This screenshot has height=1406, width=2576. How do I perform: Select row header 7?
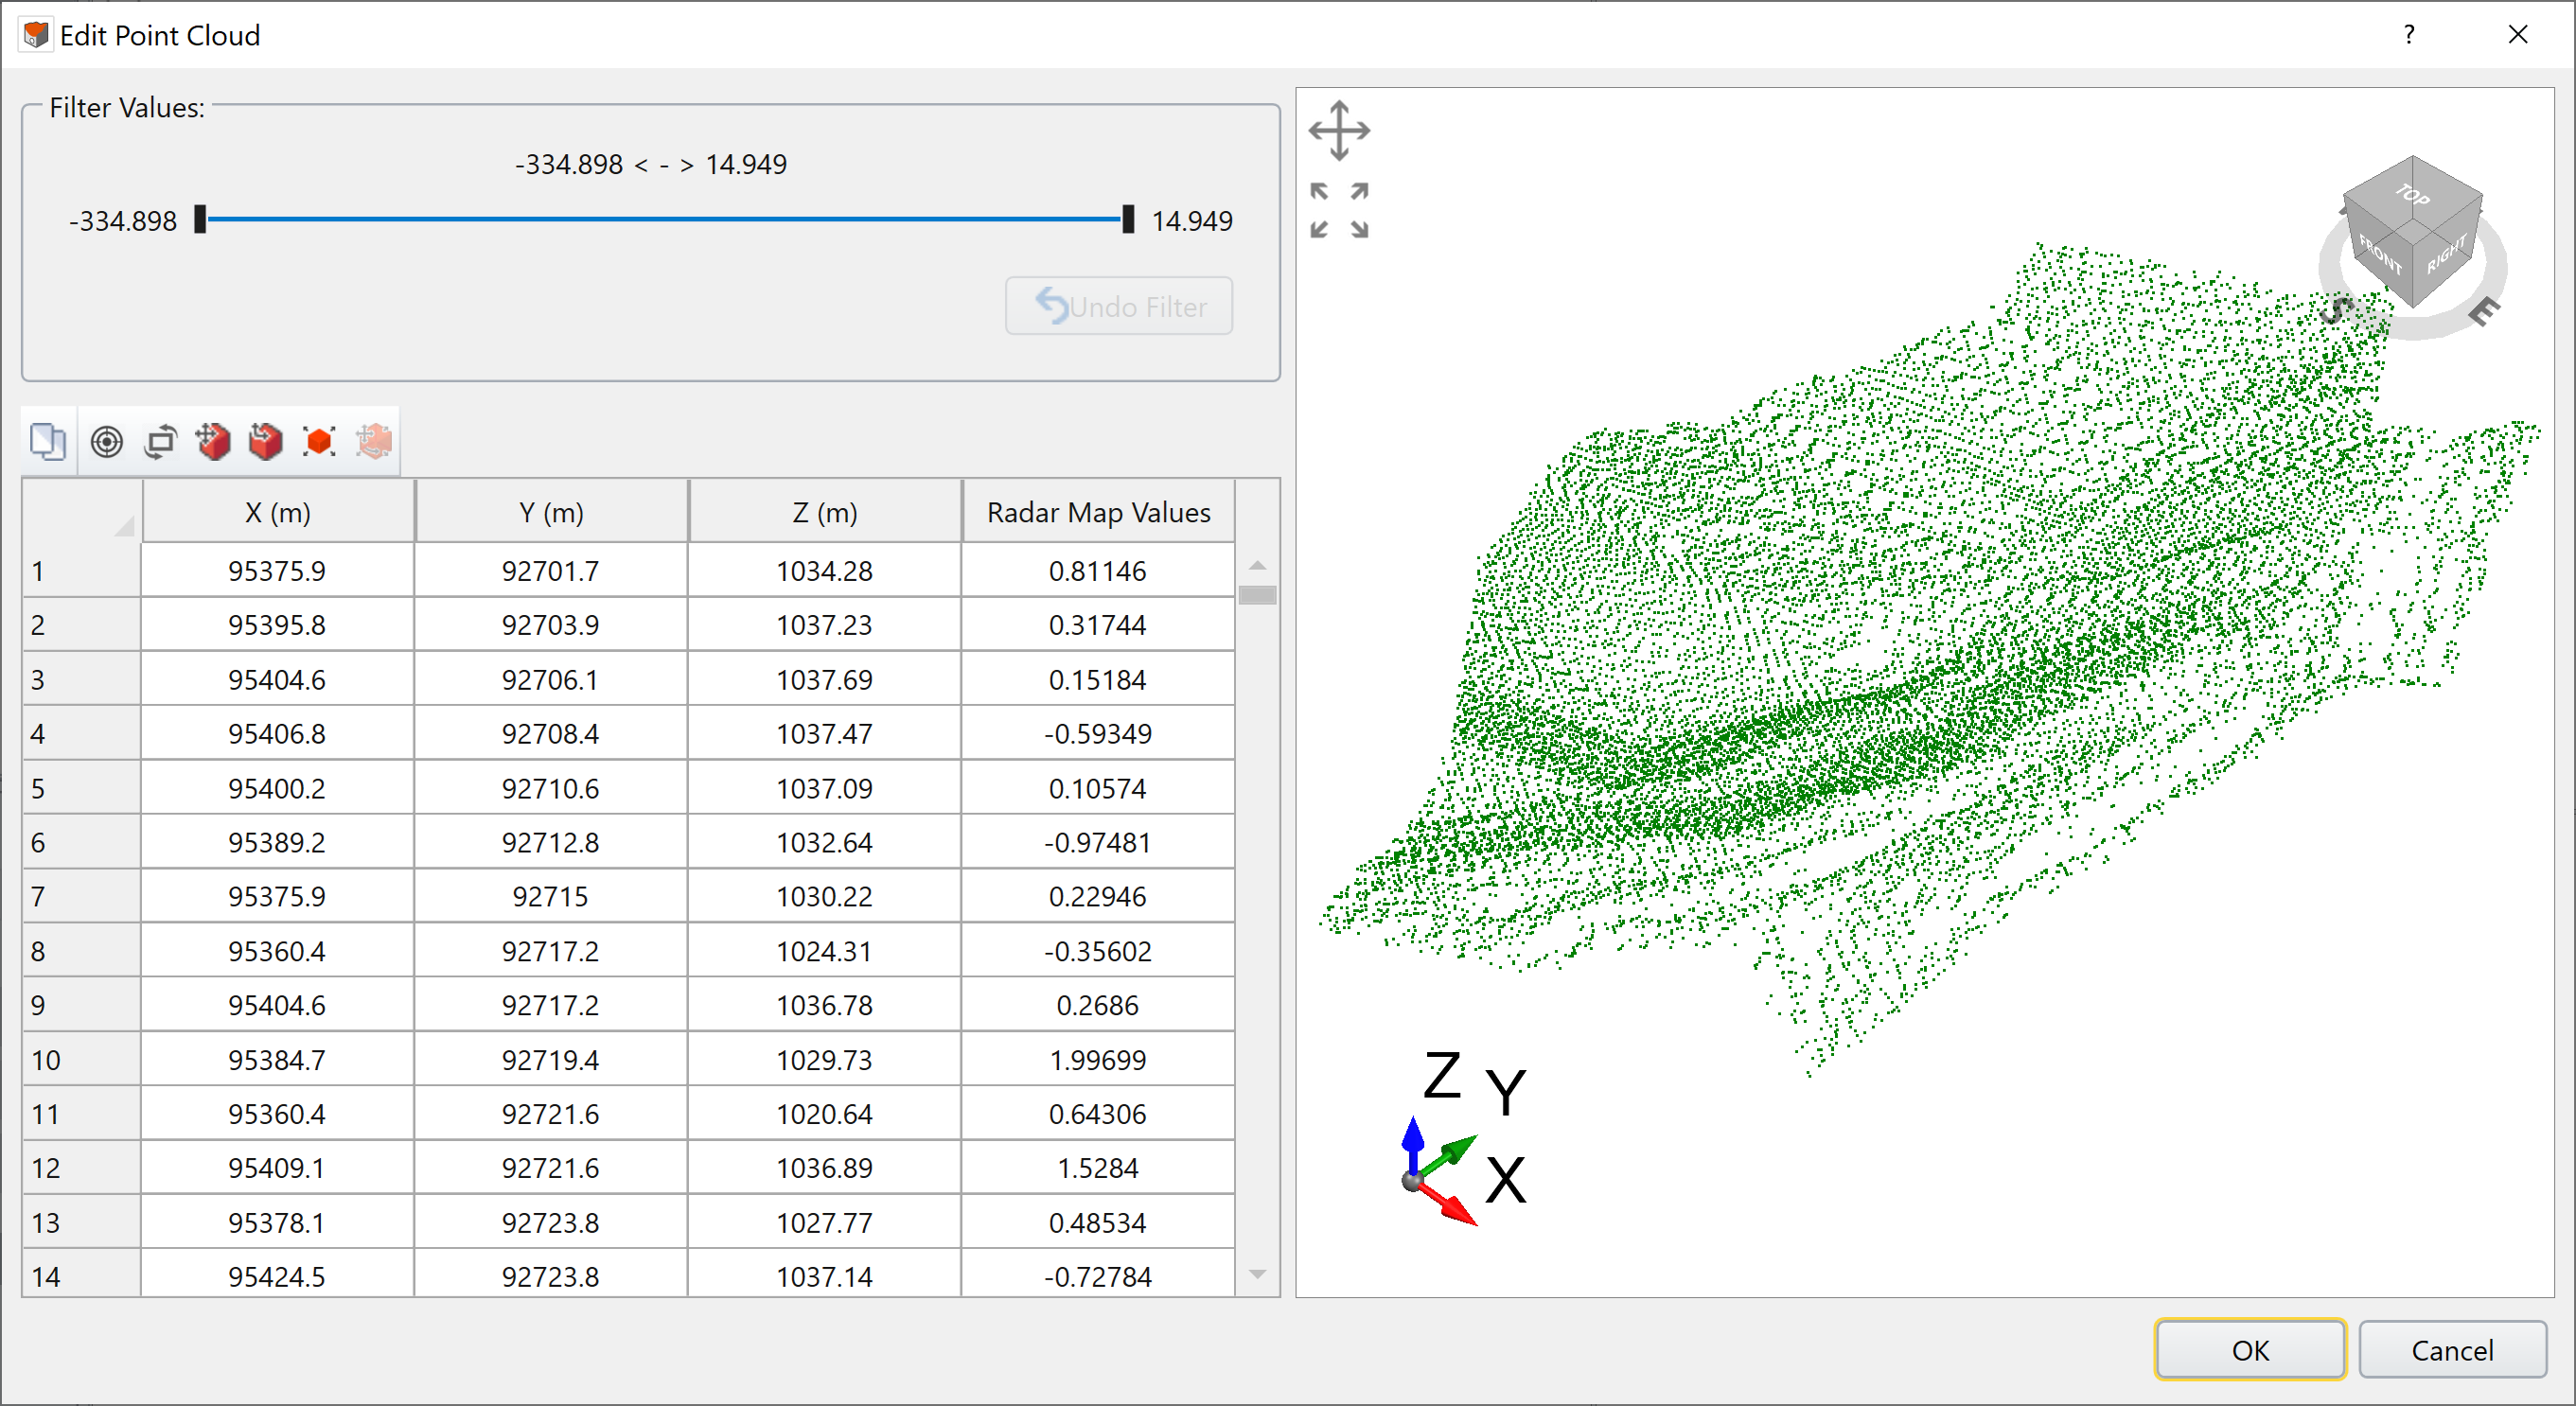pos(81,896)
